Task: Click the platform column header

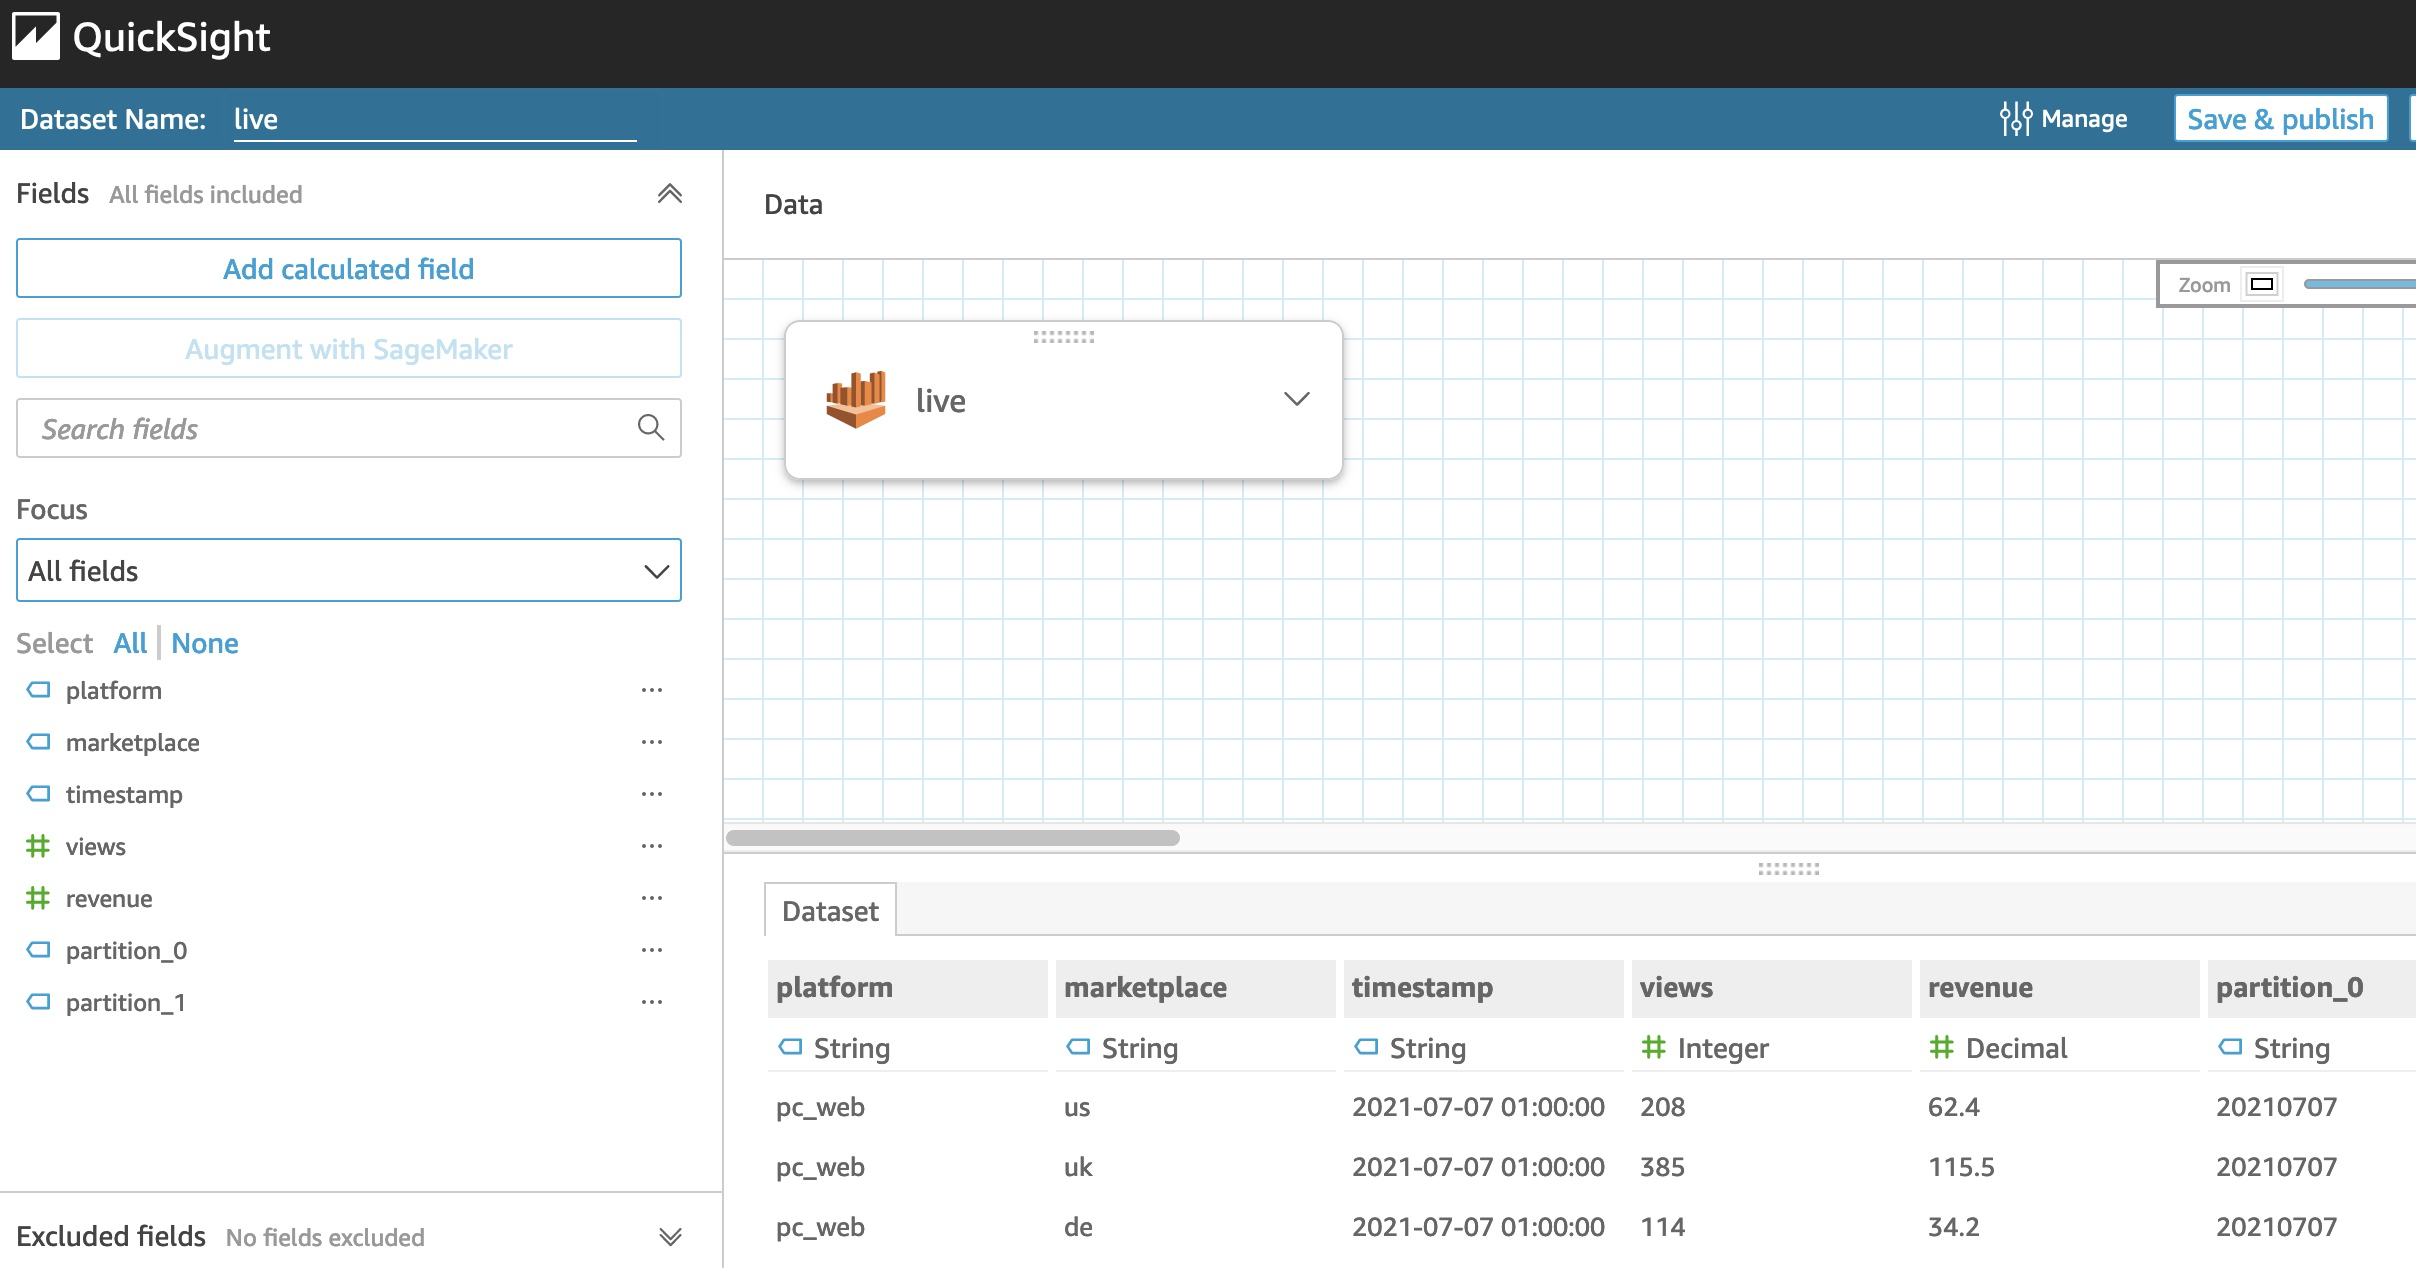Action: click(908, 988)
